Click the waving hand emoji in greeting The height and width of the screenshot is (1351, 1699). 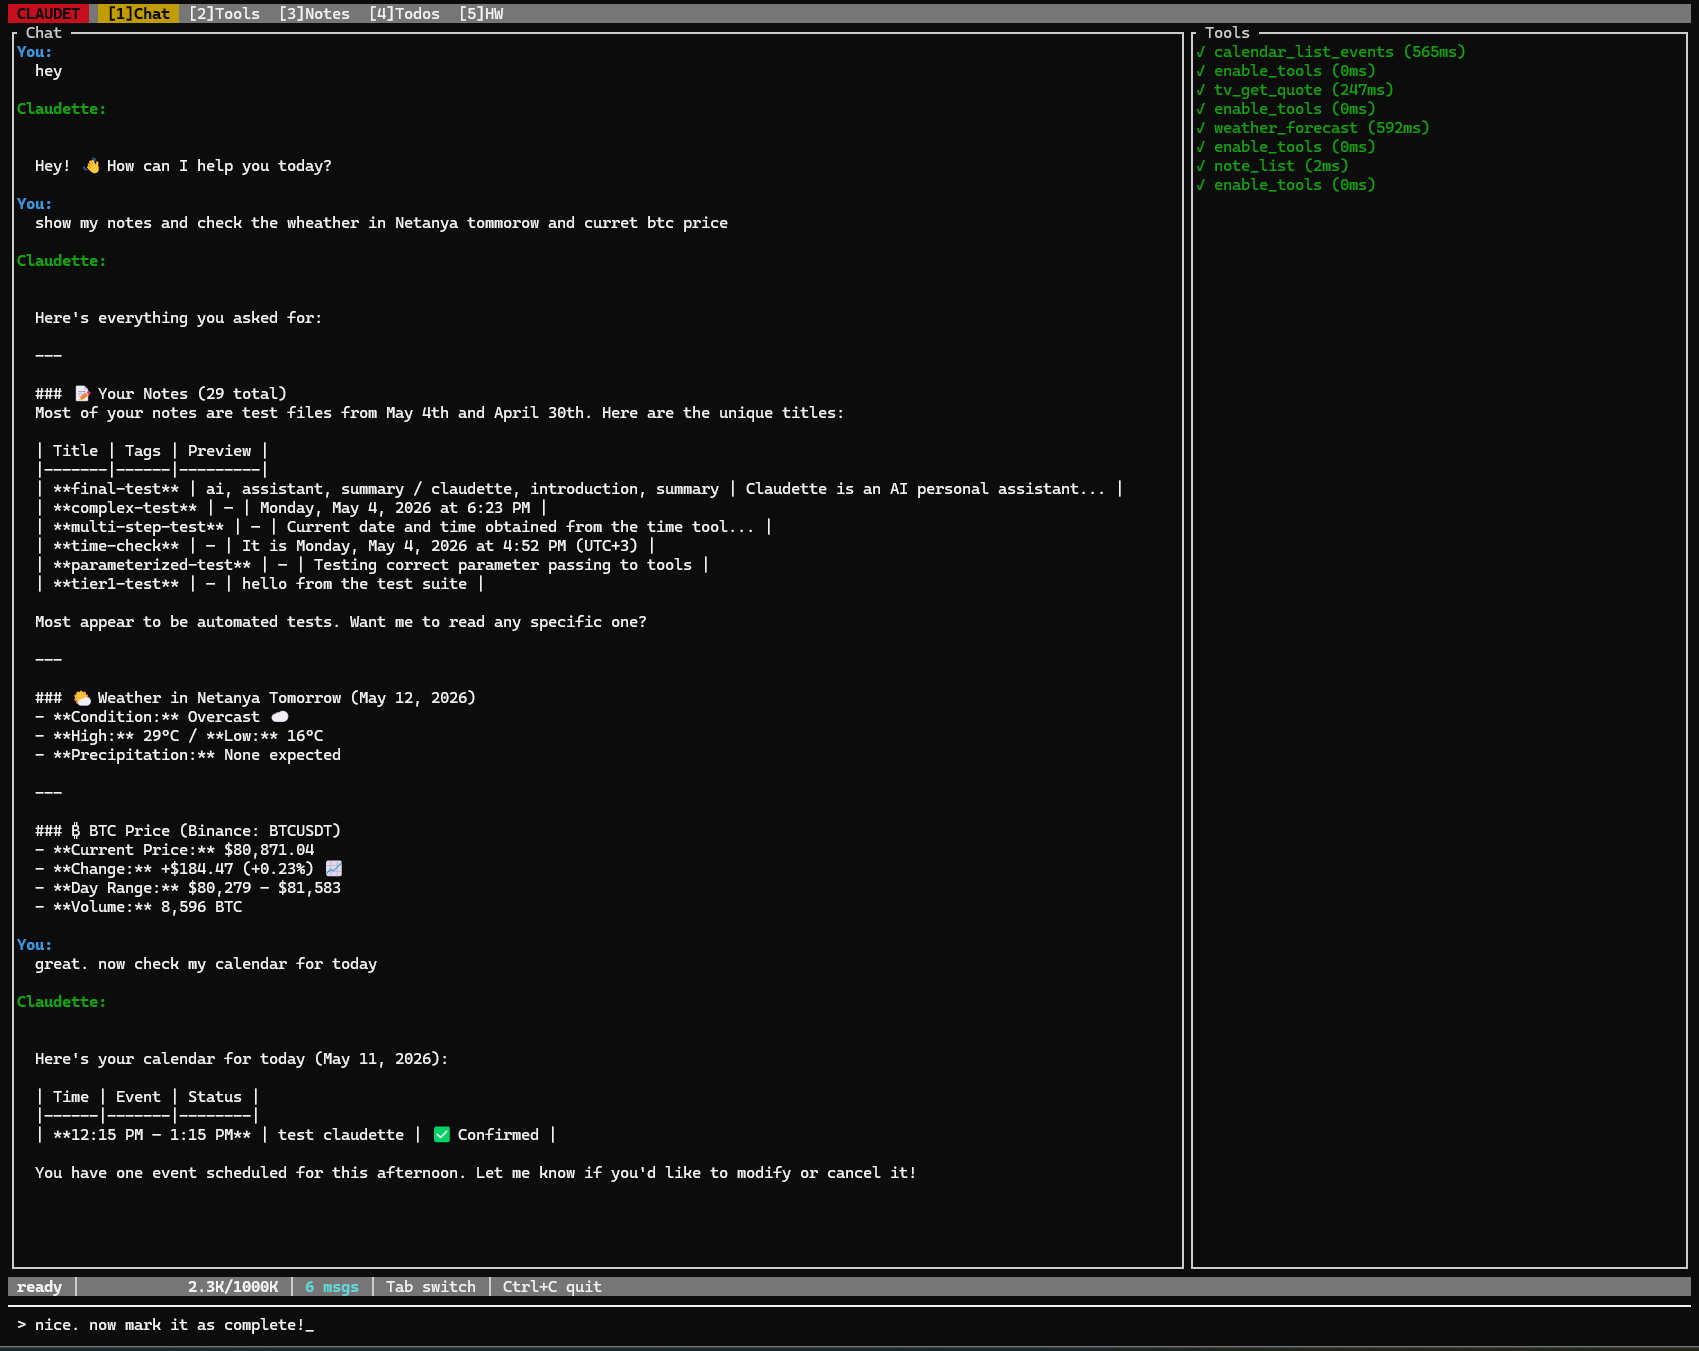pyautogui.click(x=92, y=166)
